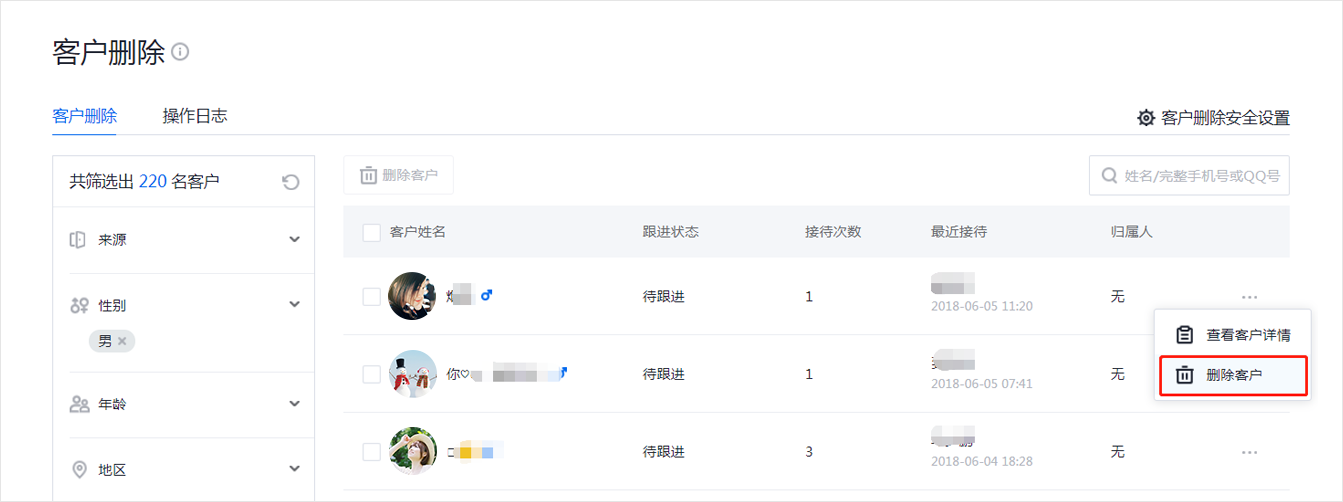Image resolution: width=1343 pixels, height=502 pixels.
Task: Switch to the 操作日志 tab
Action: tap(195, 116)
